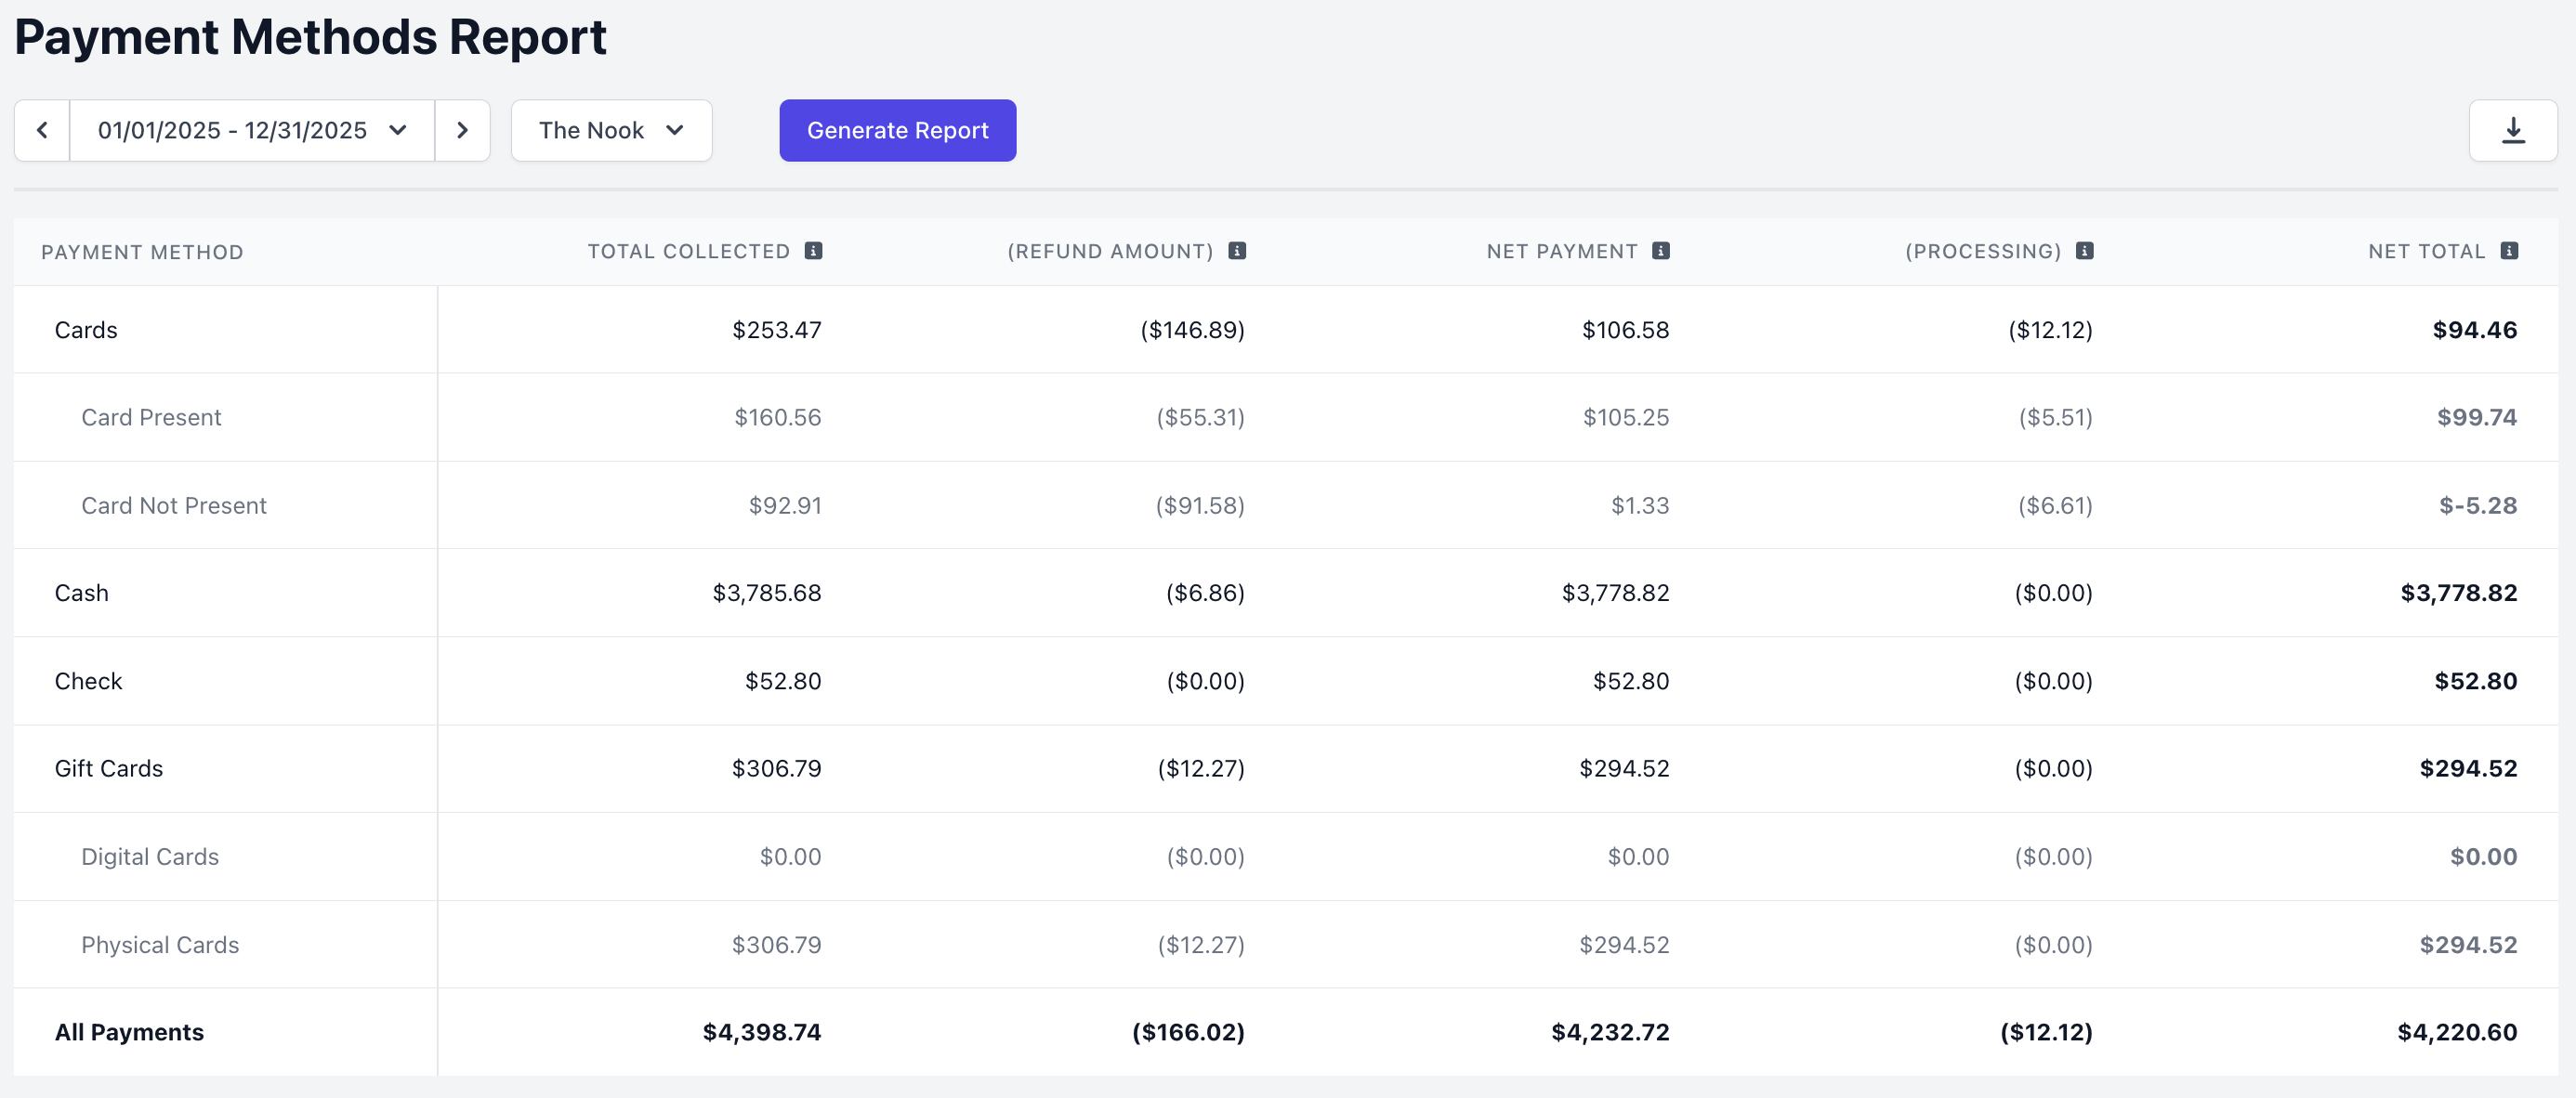Select the Physical Cards row
This screenshot has height=1098, width=2576.
tap(160, 945)
